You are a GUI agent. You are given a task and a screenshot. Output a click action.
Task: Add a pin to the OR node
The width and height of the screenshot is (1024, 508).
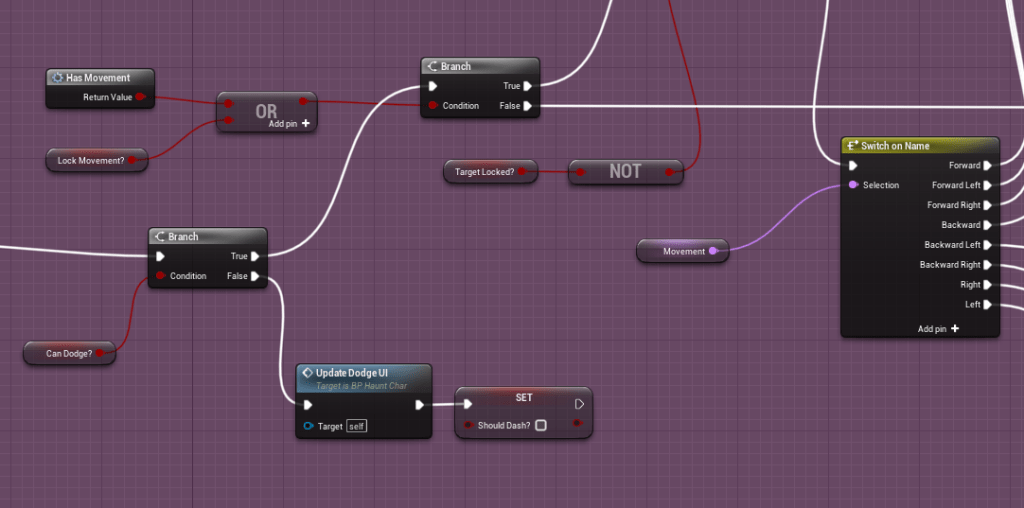point(304,124)
